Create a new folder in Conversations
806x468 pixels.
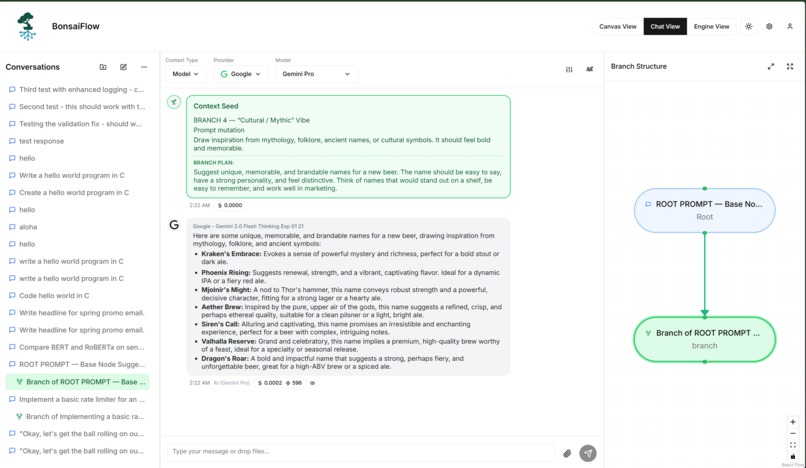[x=103, y=67]
